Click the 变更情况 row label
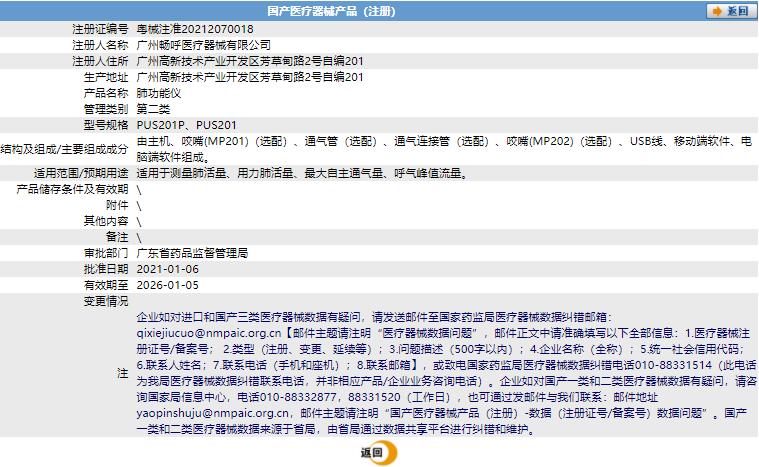 click(106, 301)
